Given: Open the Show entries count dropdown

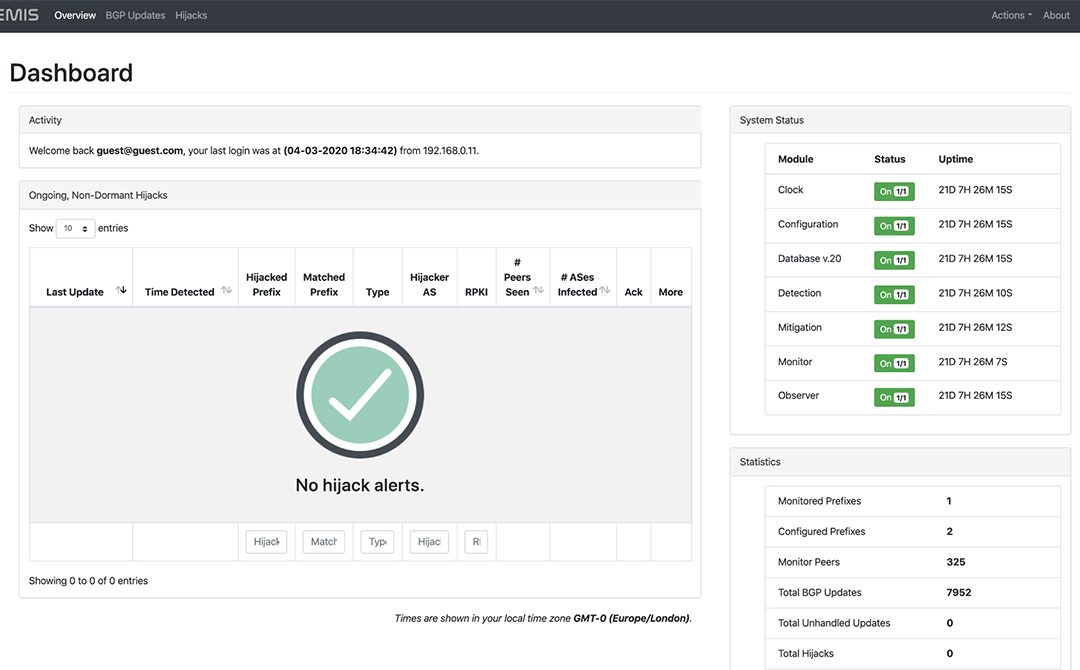Looking at the screenshot, I should tap(76, 229).
